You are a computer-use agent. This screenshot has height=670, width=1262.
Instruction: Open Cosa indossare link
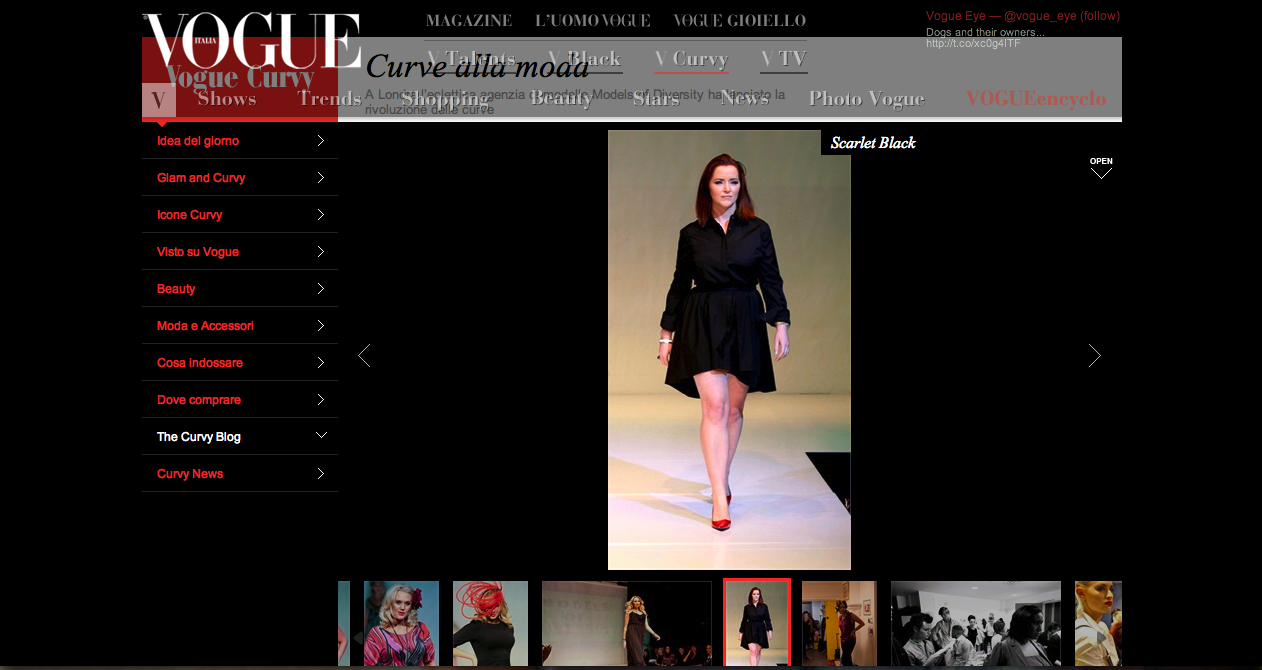point(200,363)
